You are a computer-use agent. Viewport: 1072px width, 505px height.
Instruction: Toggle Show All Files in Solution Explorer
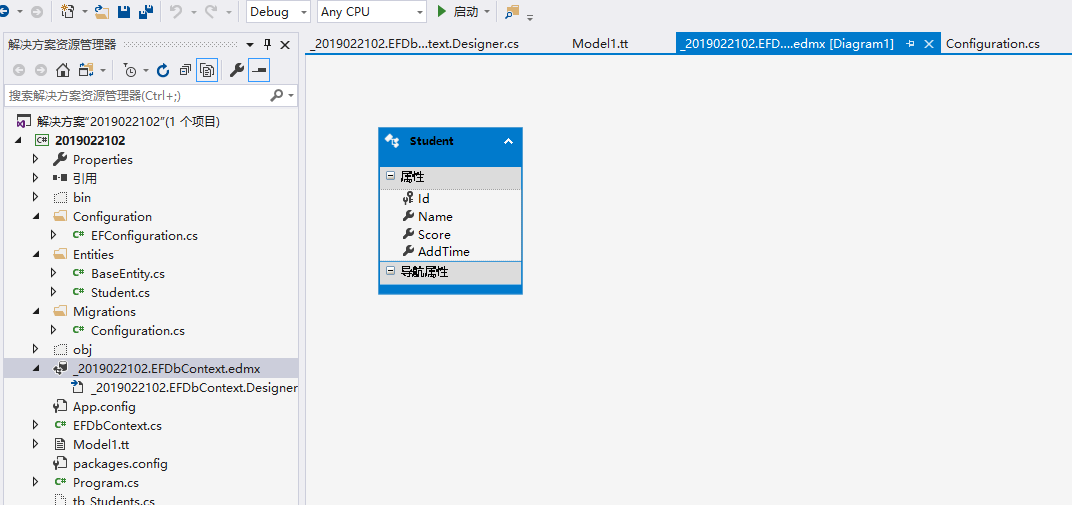pyautogui.click(x=207, y=70)
